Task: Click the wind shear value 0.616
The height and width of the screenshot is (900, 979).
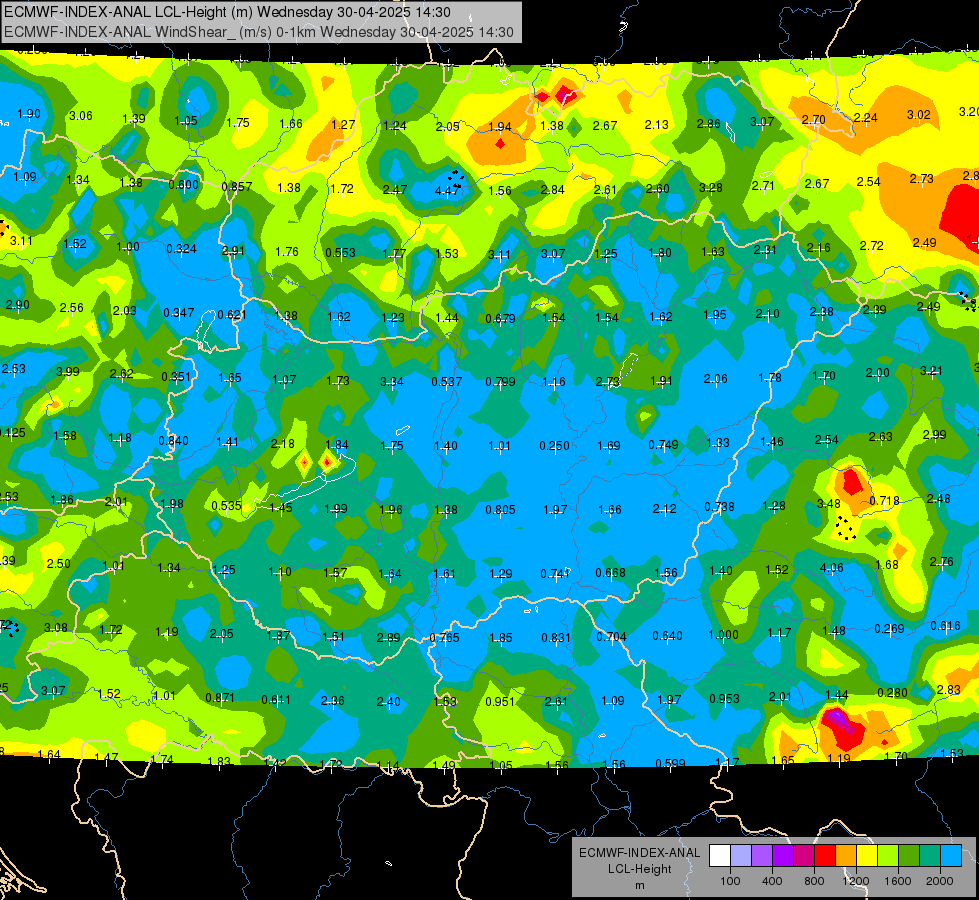Action: point(945,626)
